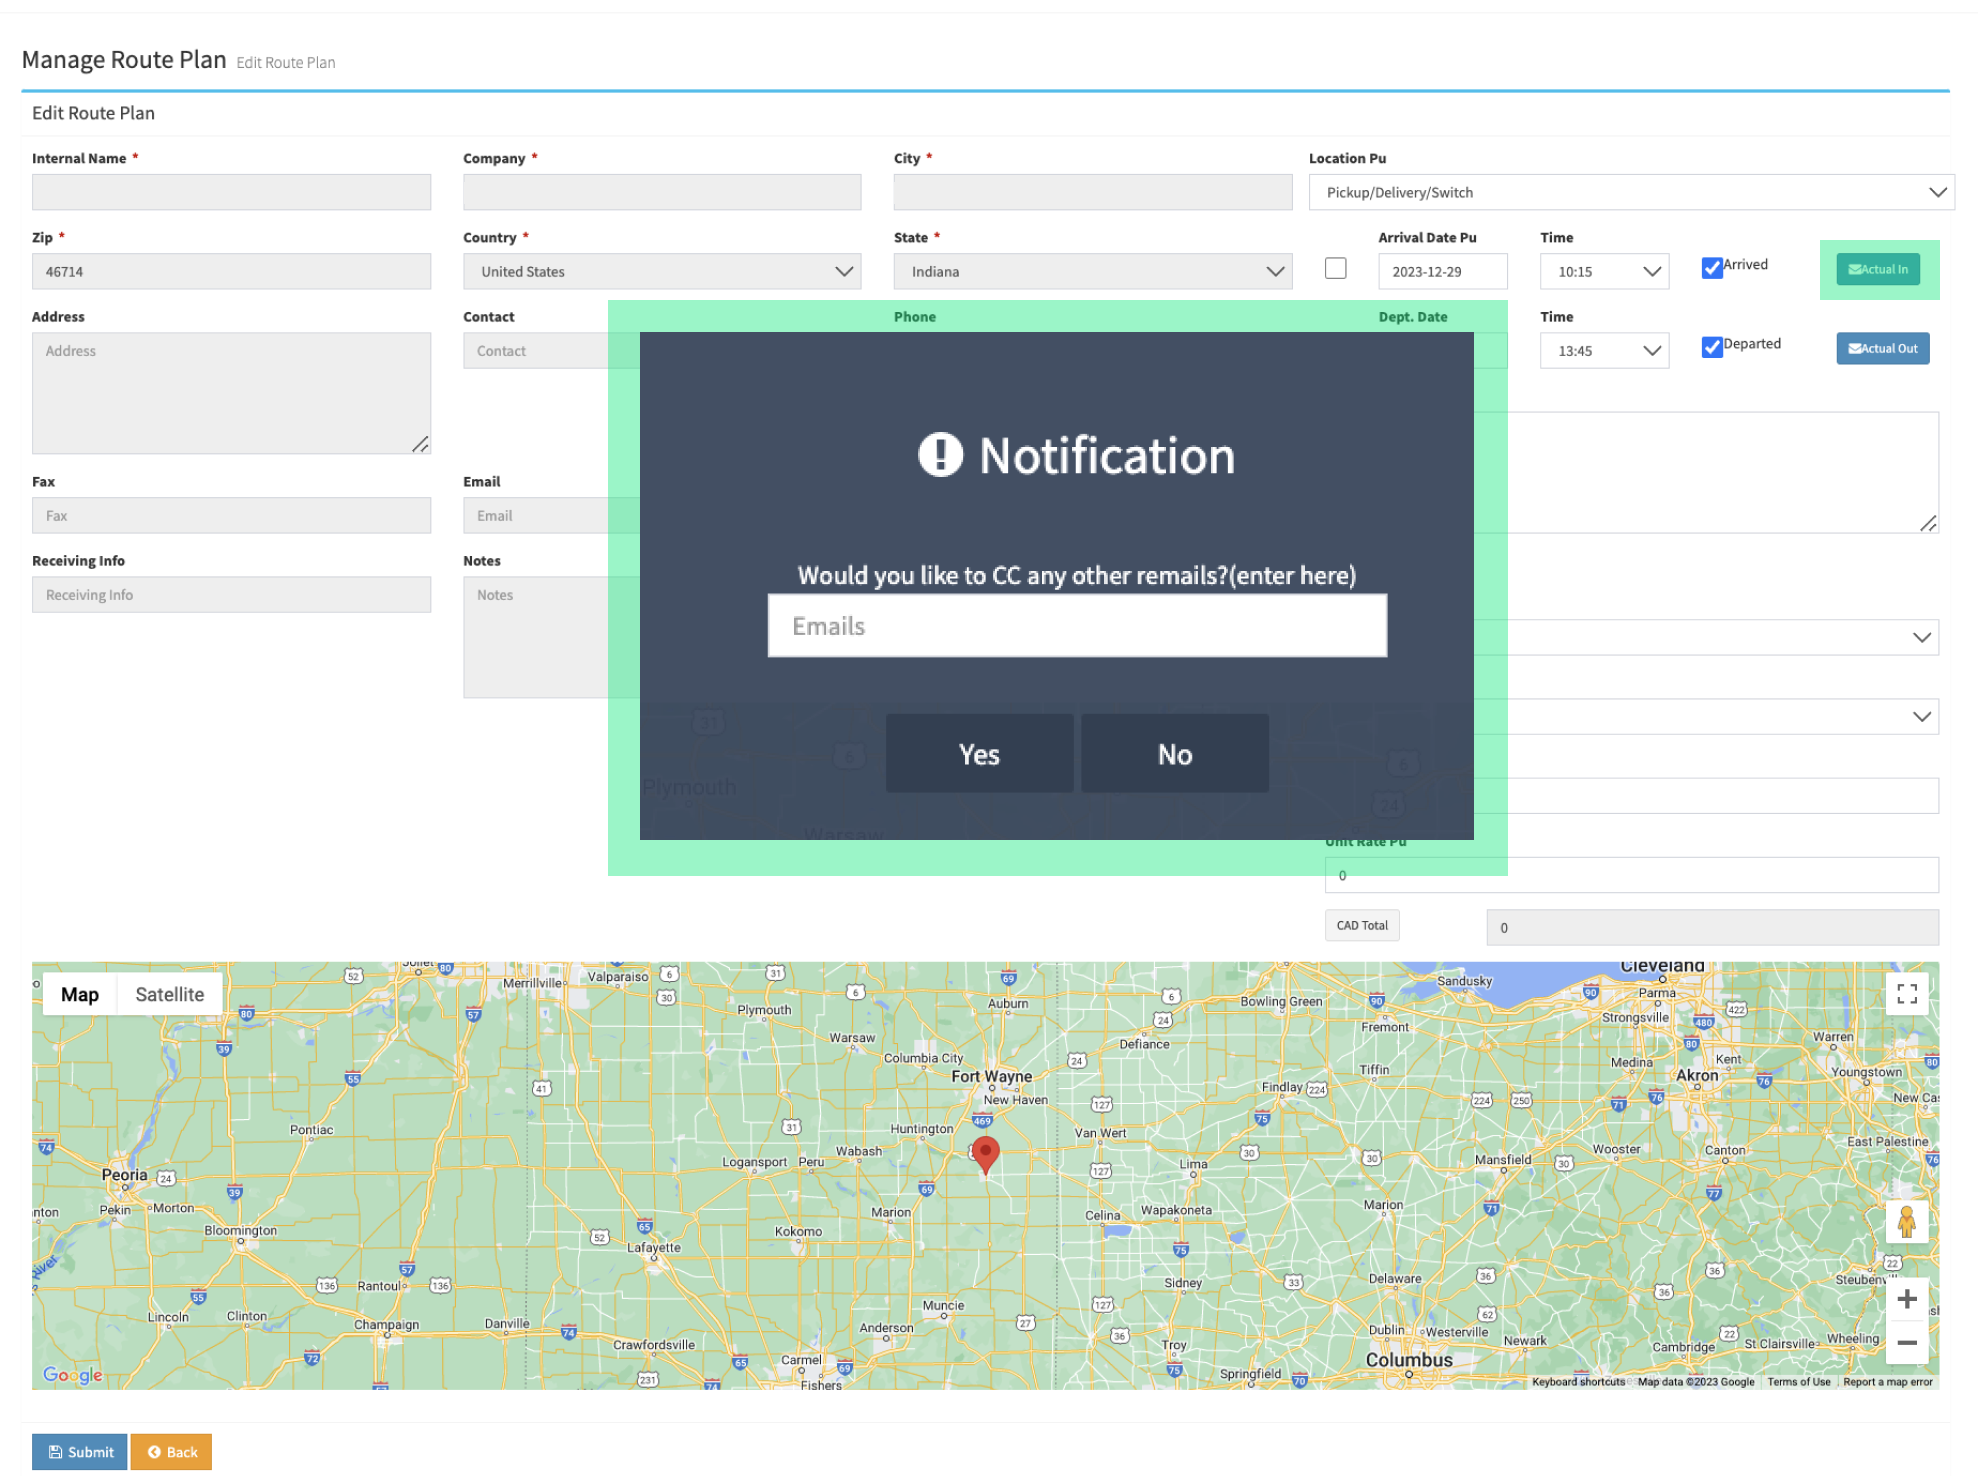Expand the State dropdown showing Indiana
Viewport: 1978px width, 1476px height.
(1092, 272)
